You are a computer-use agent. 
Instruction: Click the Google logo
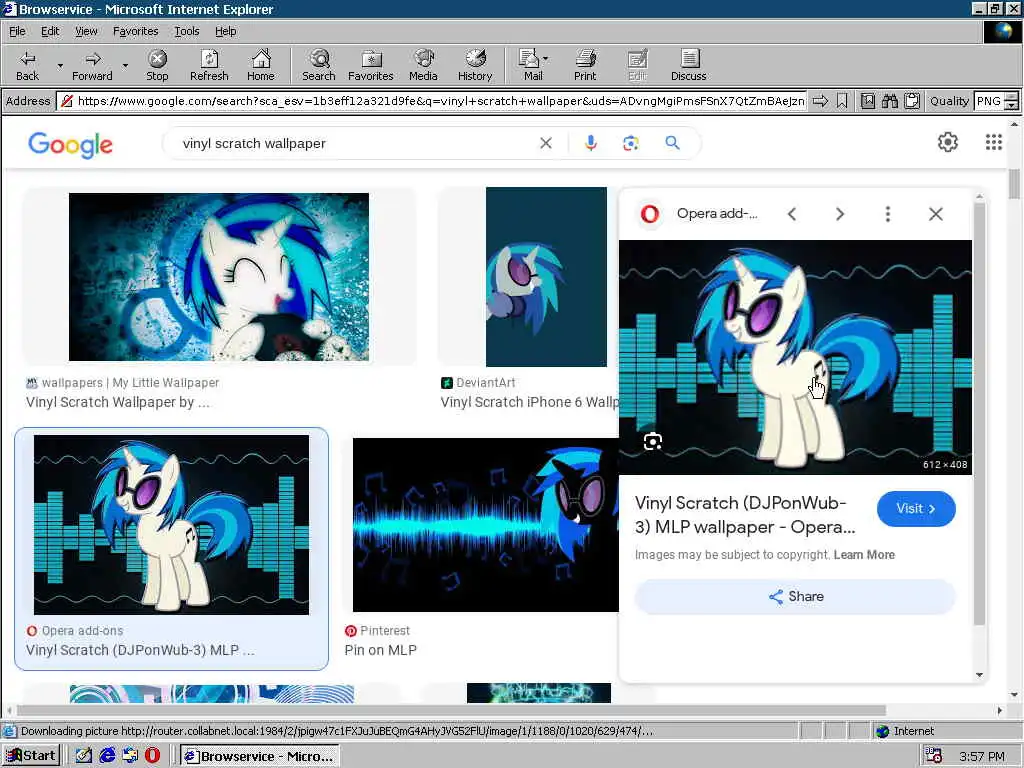(x=71, y=144)
